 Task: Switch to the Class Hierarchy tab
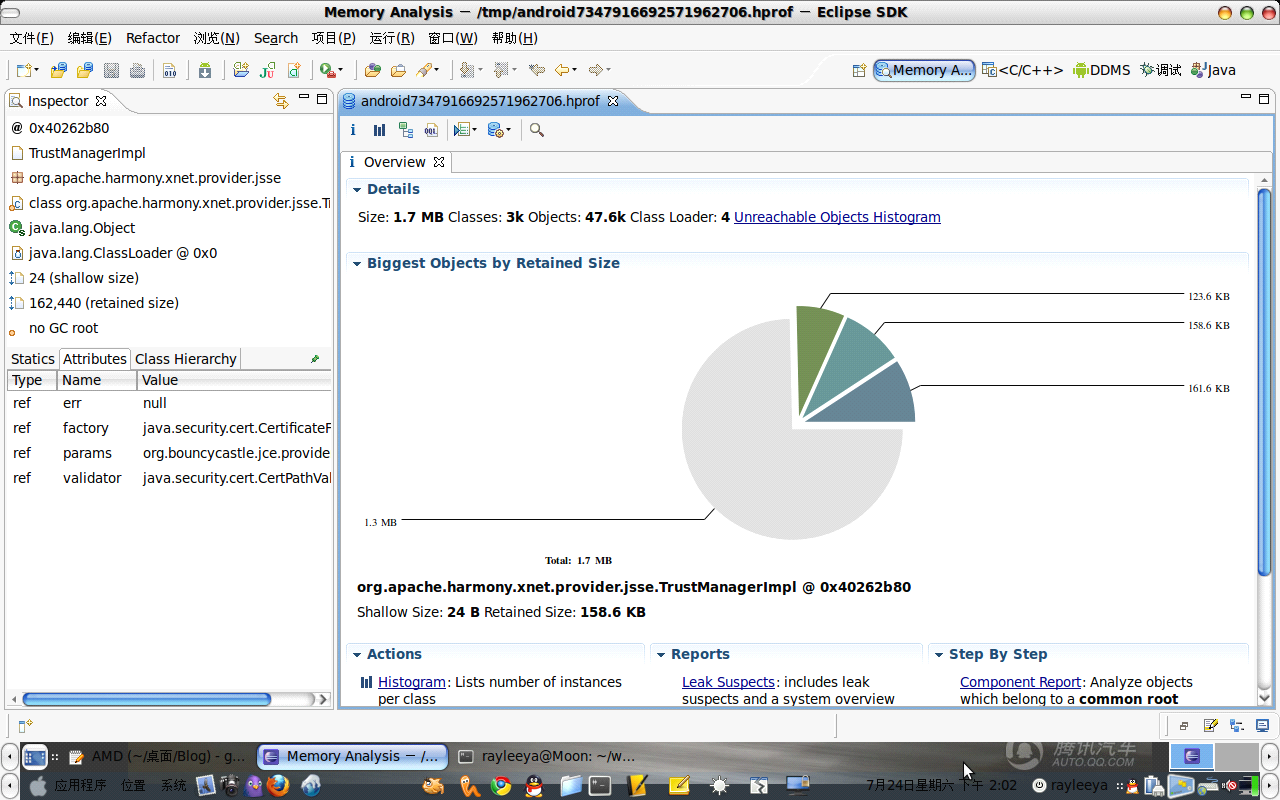(x=186, y=359)
